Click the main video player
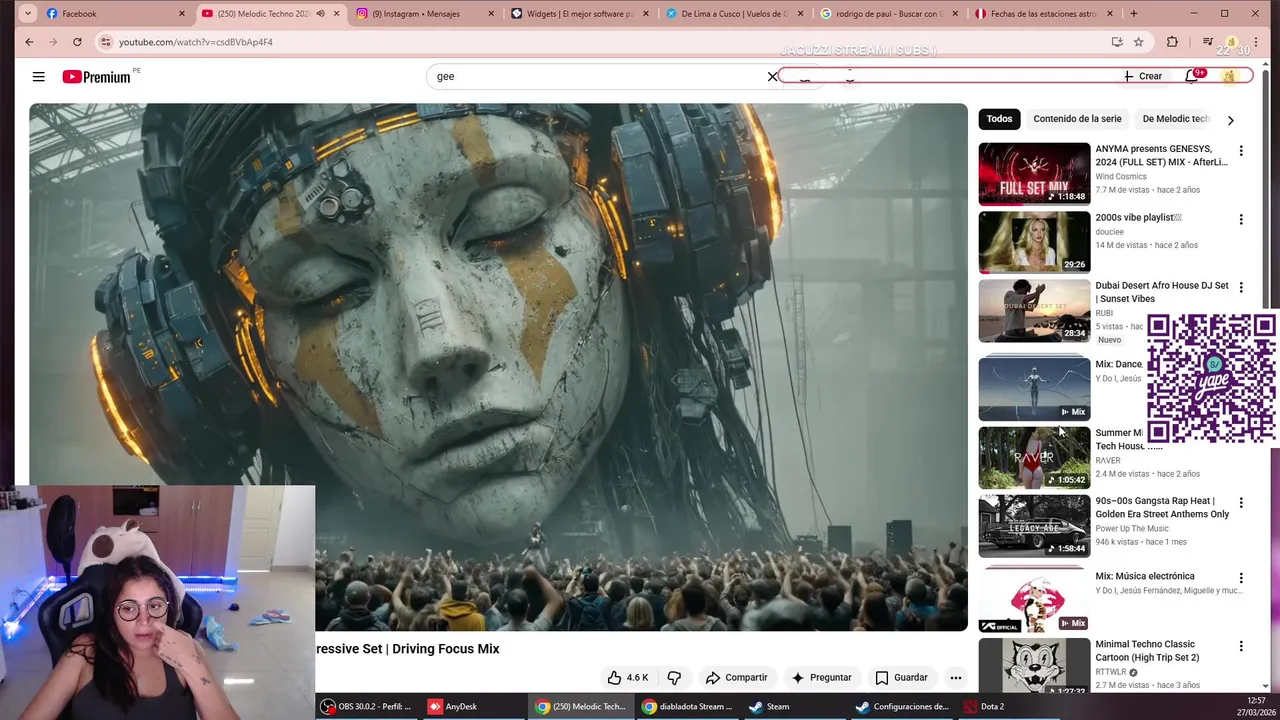1280x720 pixels. click(x=498, y=367)
